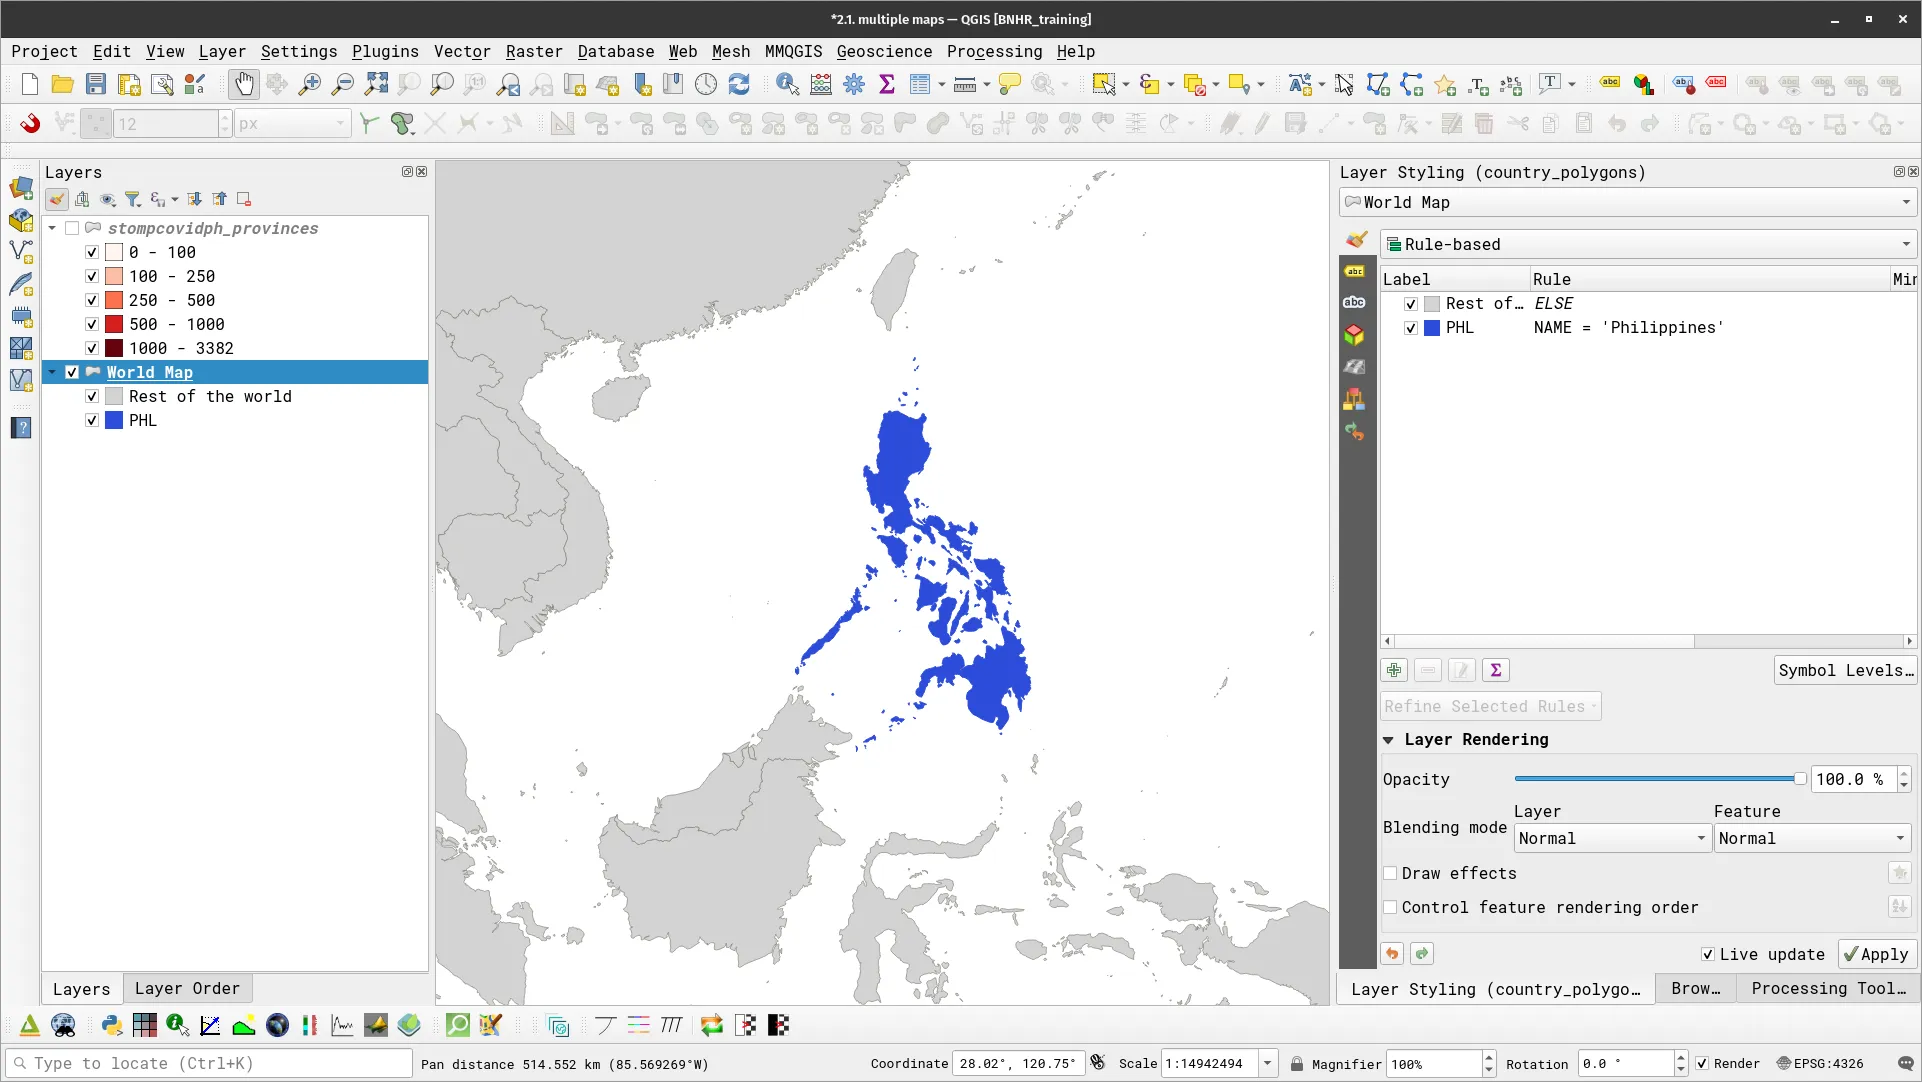The height and width of the screenshot is (1082, 1922).
Task: Open the Processing Toolbox gear icon
Action: pyautogui.click(x=854, y=84)
